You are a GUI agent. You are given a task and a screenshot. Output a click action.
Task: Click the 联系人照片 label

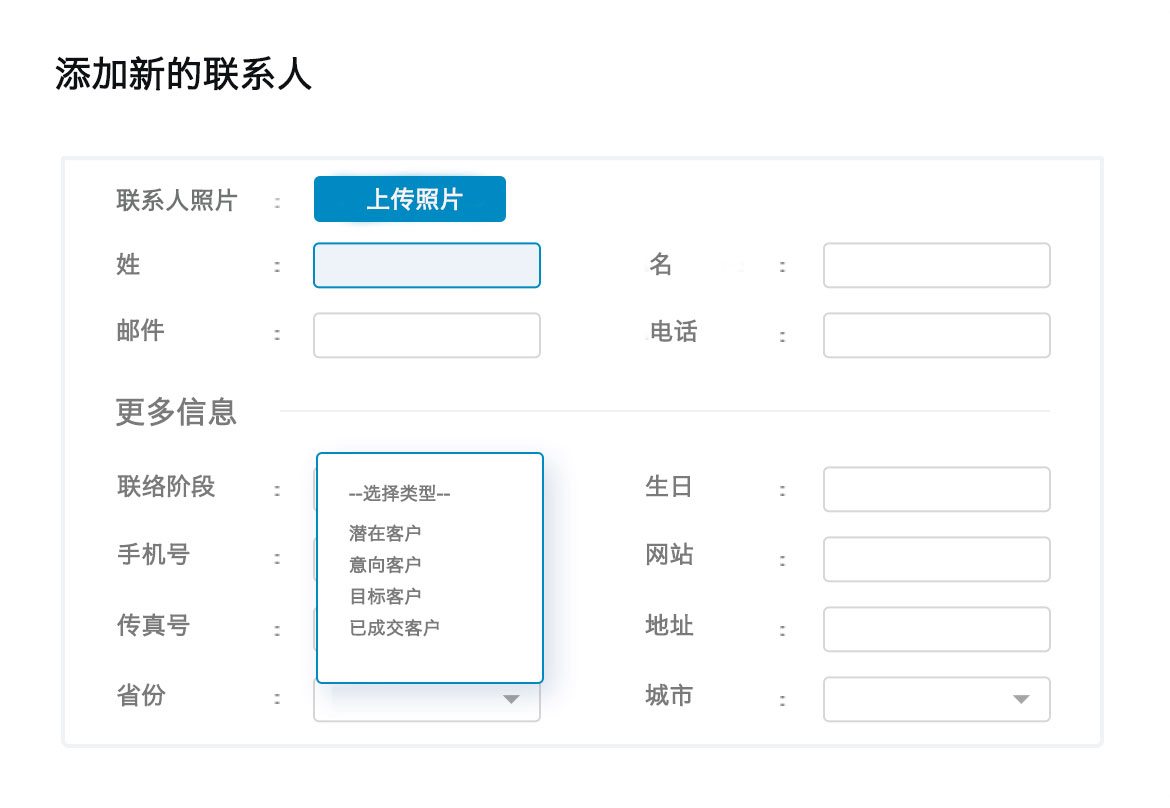click(177, 200)
